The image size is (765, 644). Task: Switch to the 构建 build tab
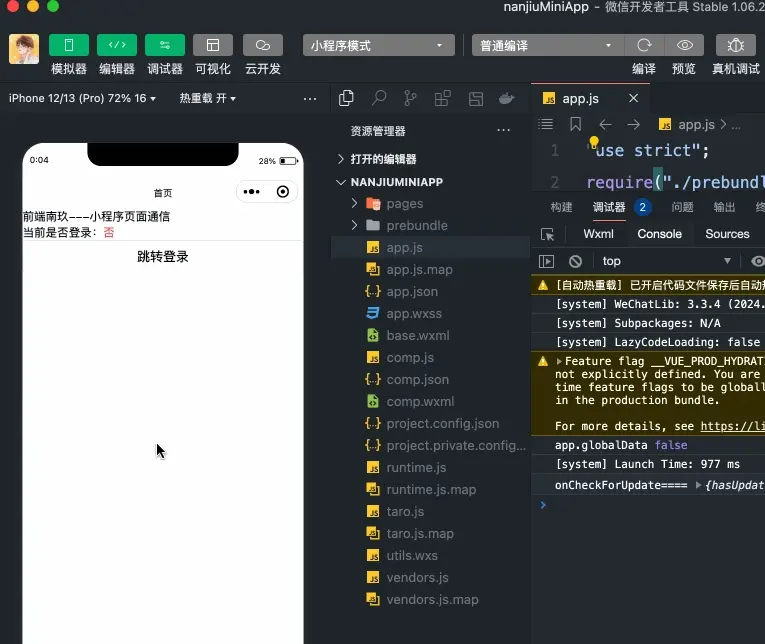(561, 207)
